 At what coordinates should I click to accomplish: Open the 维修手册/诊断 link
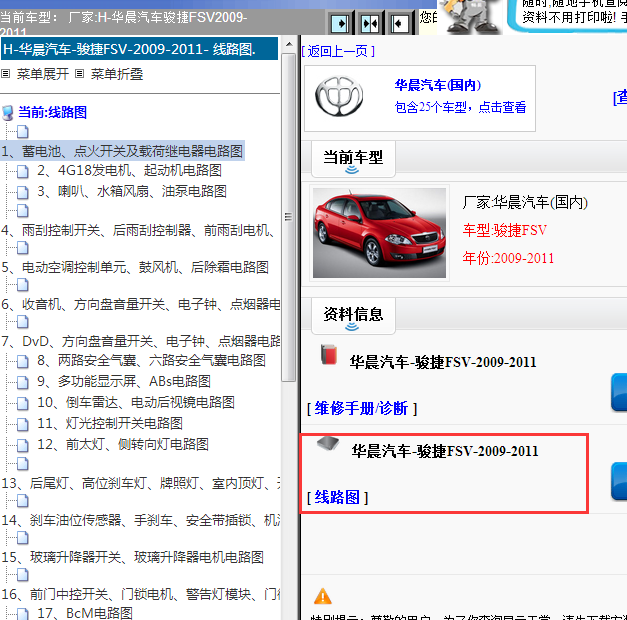pyautogui.click(x=361, y=408)
